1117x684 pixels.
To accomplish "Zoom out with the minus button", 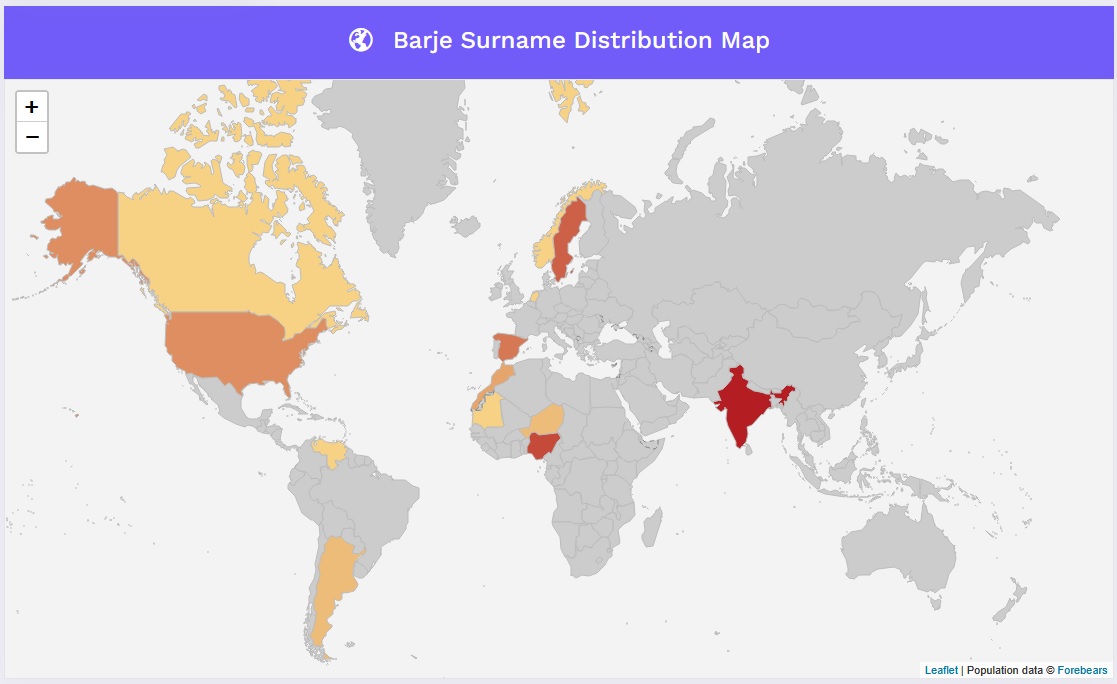I will click(x=32, y=137).
